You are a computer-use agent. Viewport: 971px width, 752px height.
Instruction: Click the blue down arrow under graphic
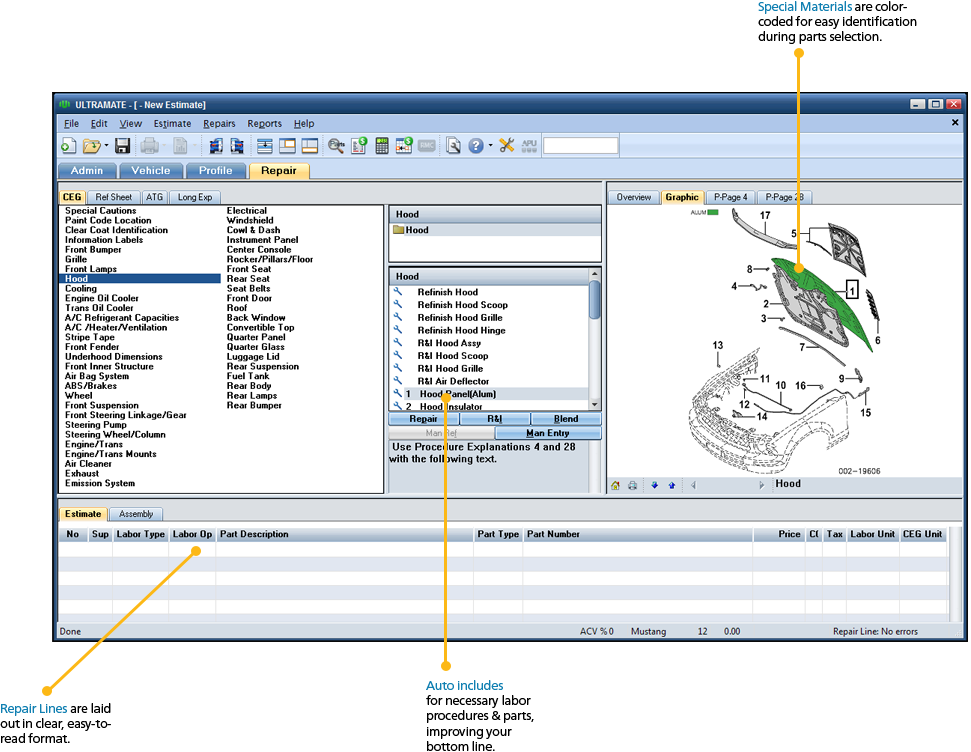(x=654, y=485)
